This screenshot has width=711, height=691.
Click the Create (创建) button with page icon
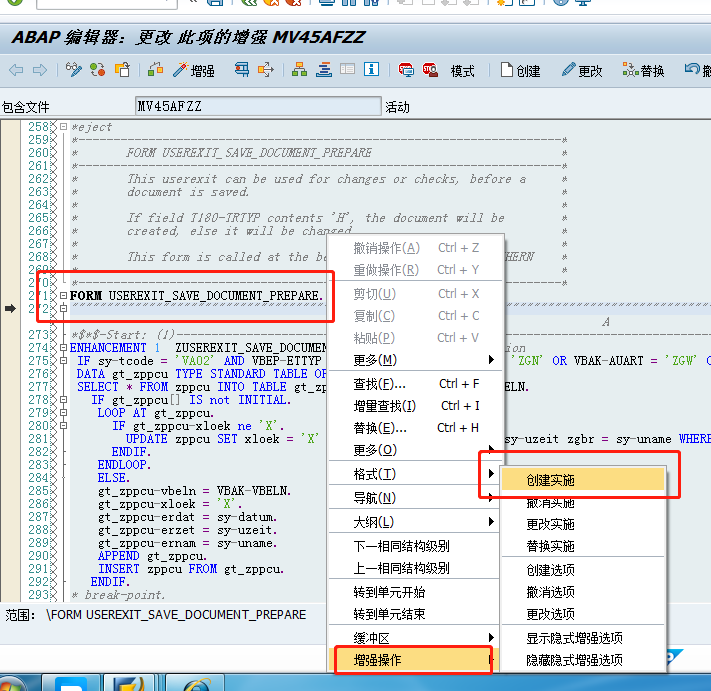[x=521, y=70]
